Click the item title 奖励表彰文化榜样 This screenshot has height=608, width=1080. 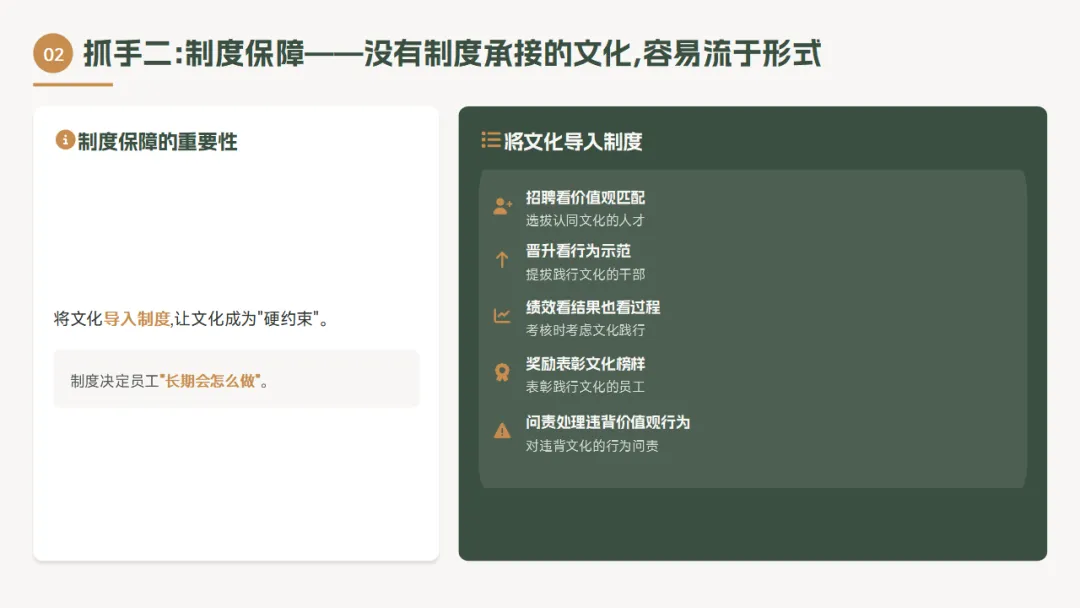point(585,364)
